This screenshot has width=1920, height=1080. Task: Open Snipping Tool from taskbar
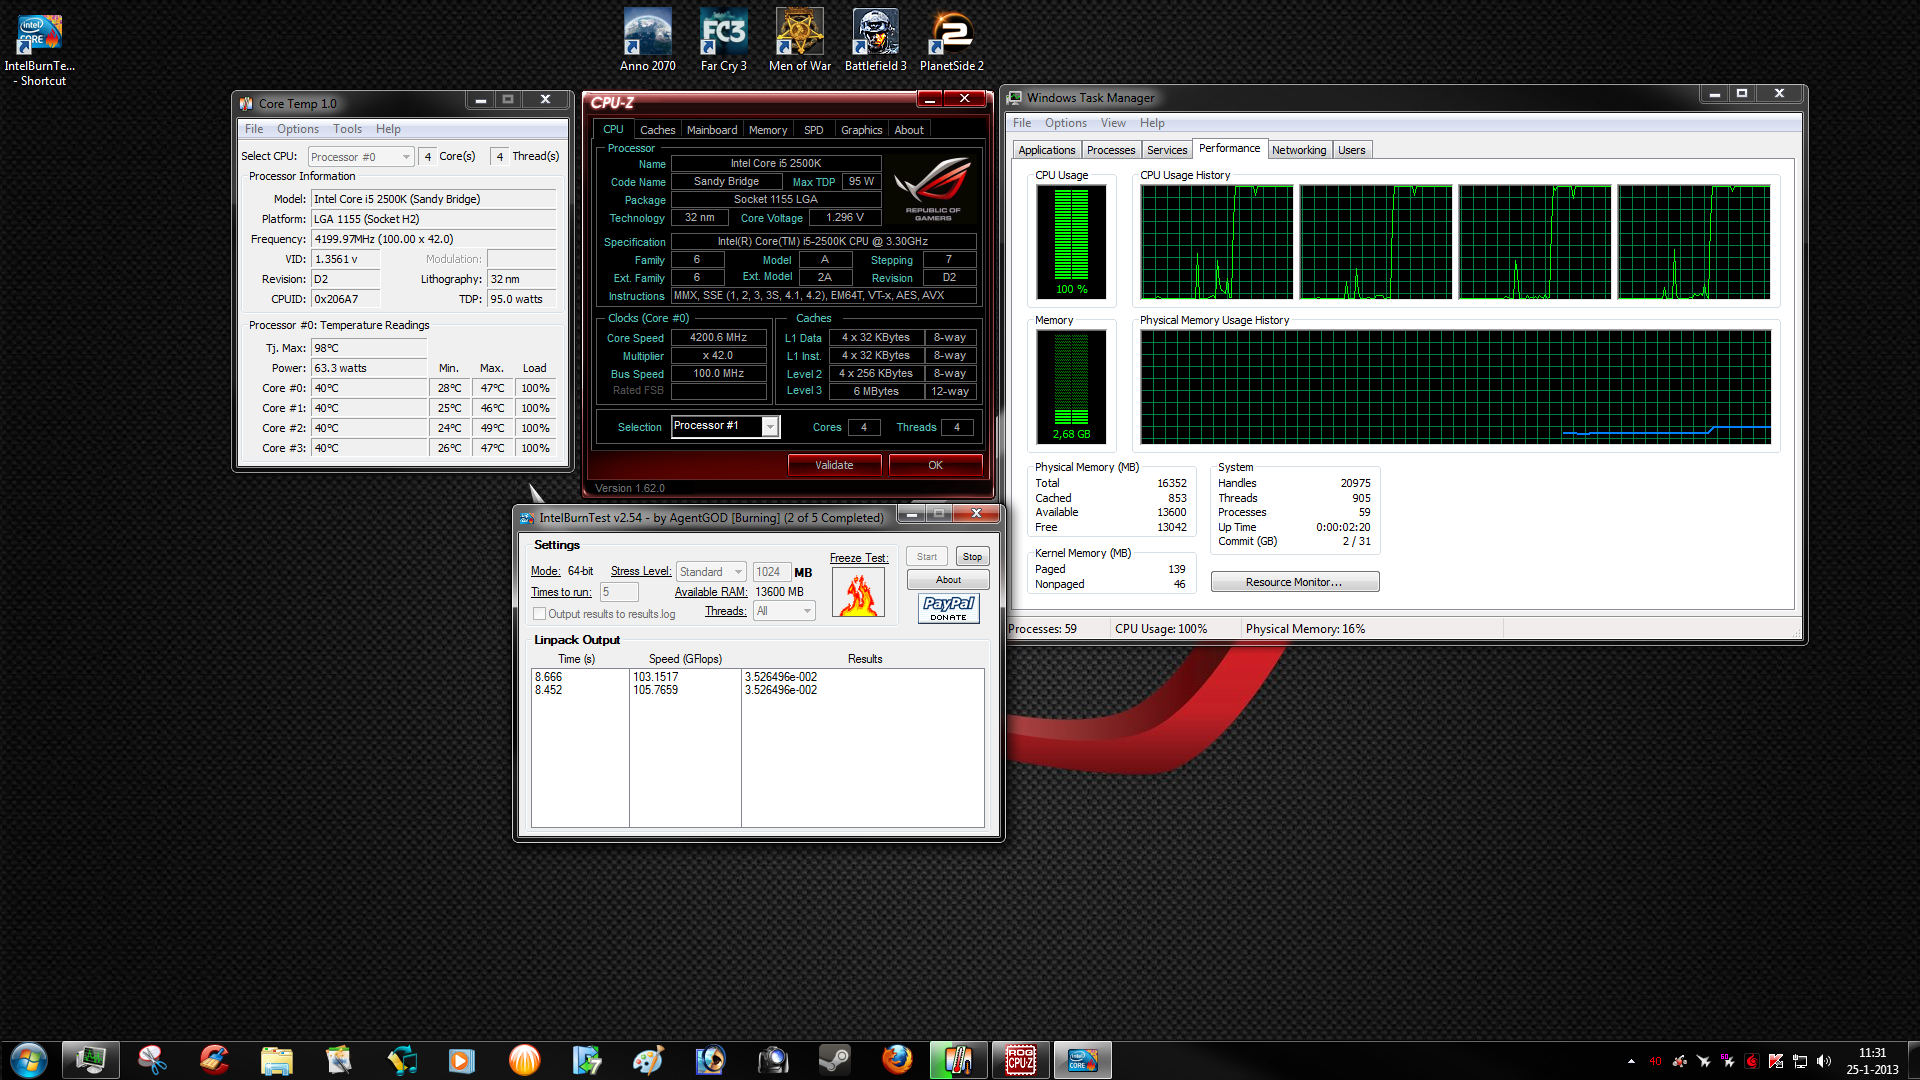tap(152, 1060)
